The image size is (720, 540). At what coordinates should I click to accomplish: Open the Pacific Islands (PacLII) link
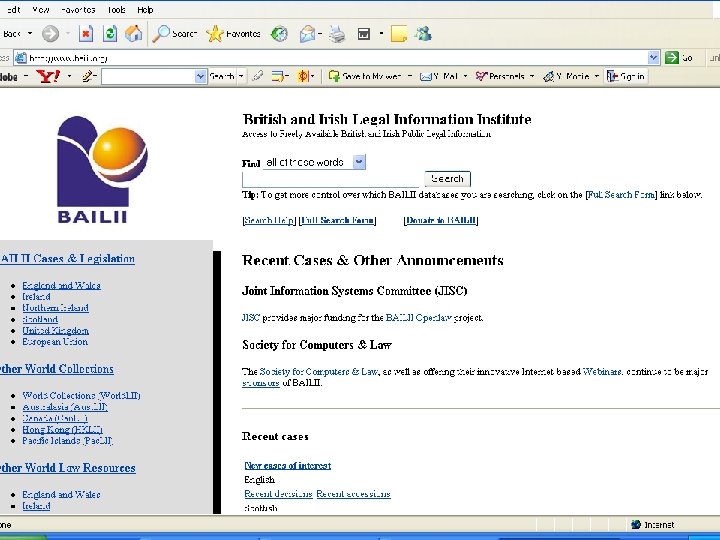pyautogui.click(x=68, y=441)
